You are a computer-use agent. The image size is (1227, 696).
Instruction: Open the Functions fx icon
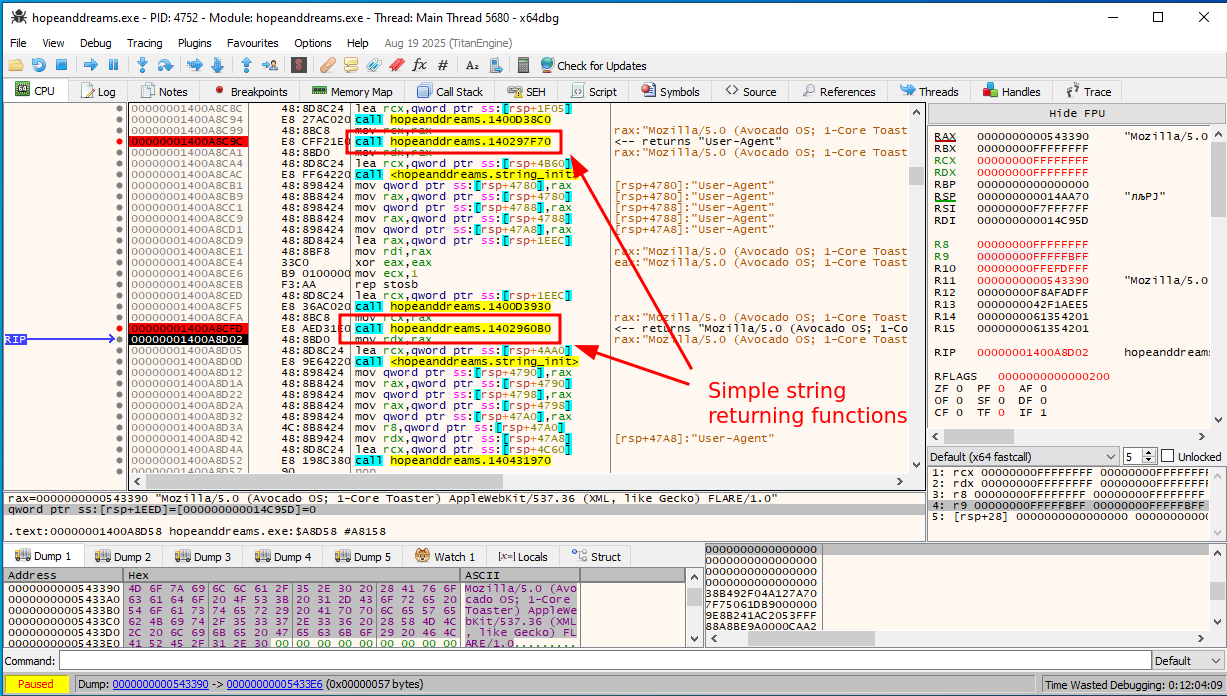click(x=419, y=65)
